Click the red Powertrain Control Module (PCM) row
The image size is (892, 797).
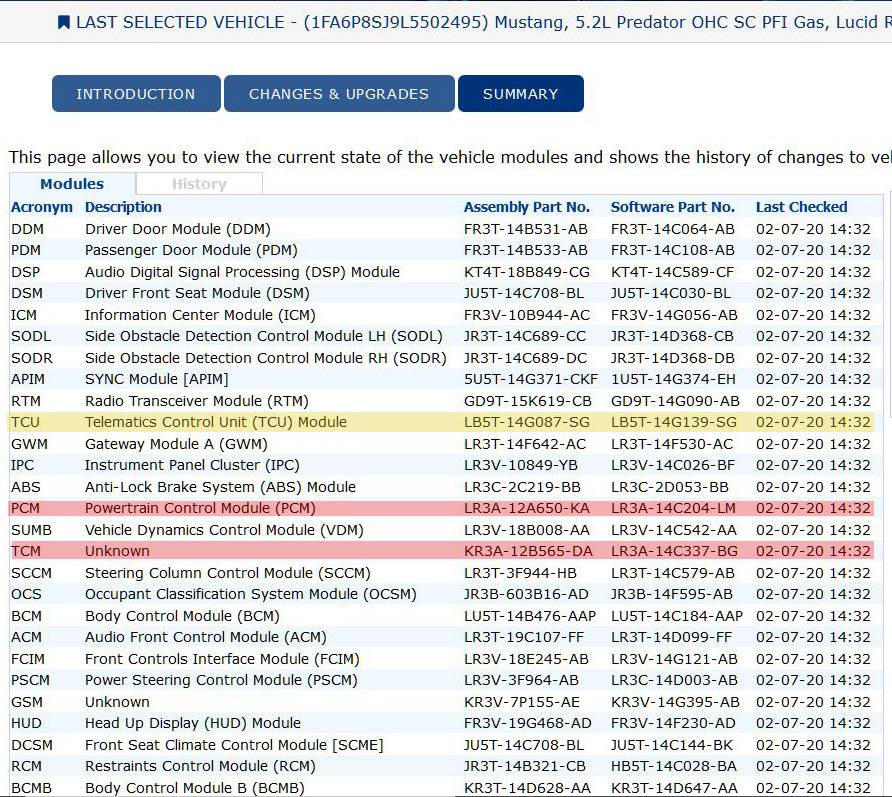click(x=441, y=508)
